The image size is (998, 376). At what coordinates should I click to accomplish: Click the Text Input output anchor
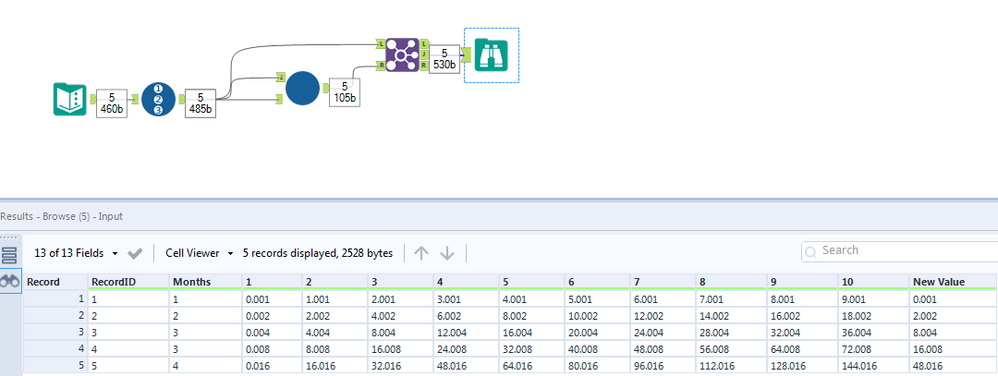92,99
